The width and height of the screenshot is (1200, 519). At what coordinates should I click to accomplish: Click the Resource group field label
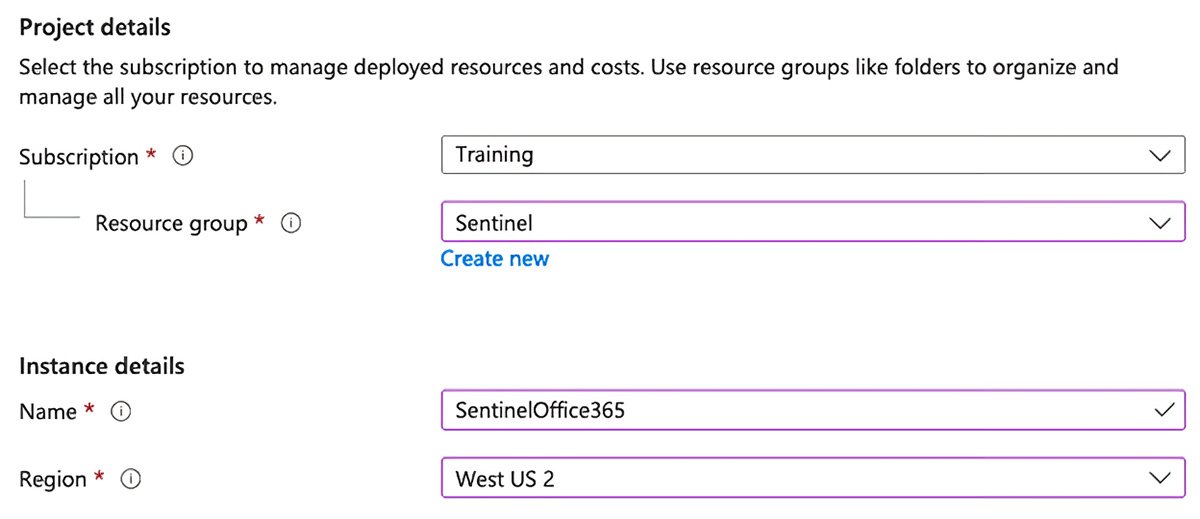pos(170,224)
